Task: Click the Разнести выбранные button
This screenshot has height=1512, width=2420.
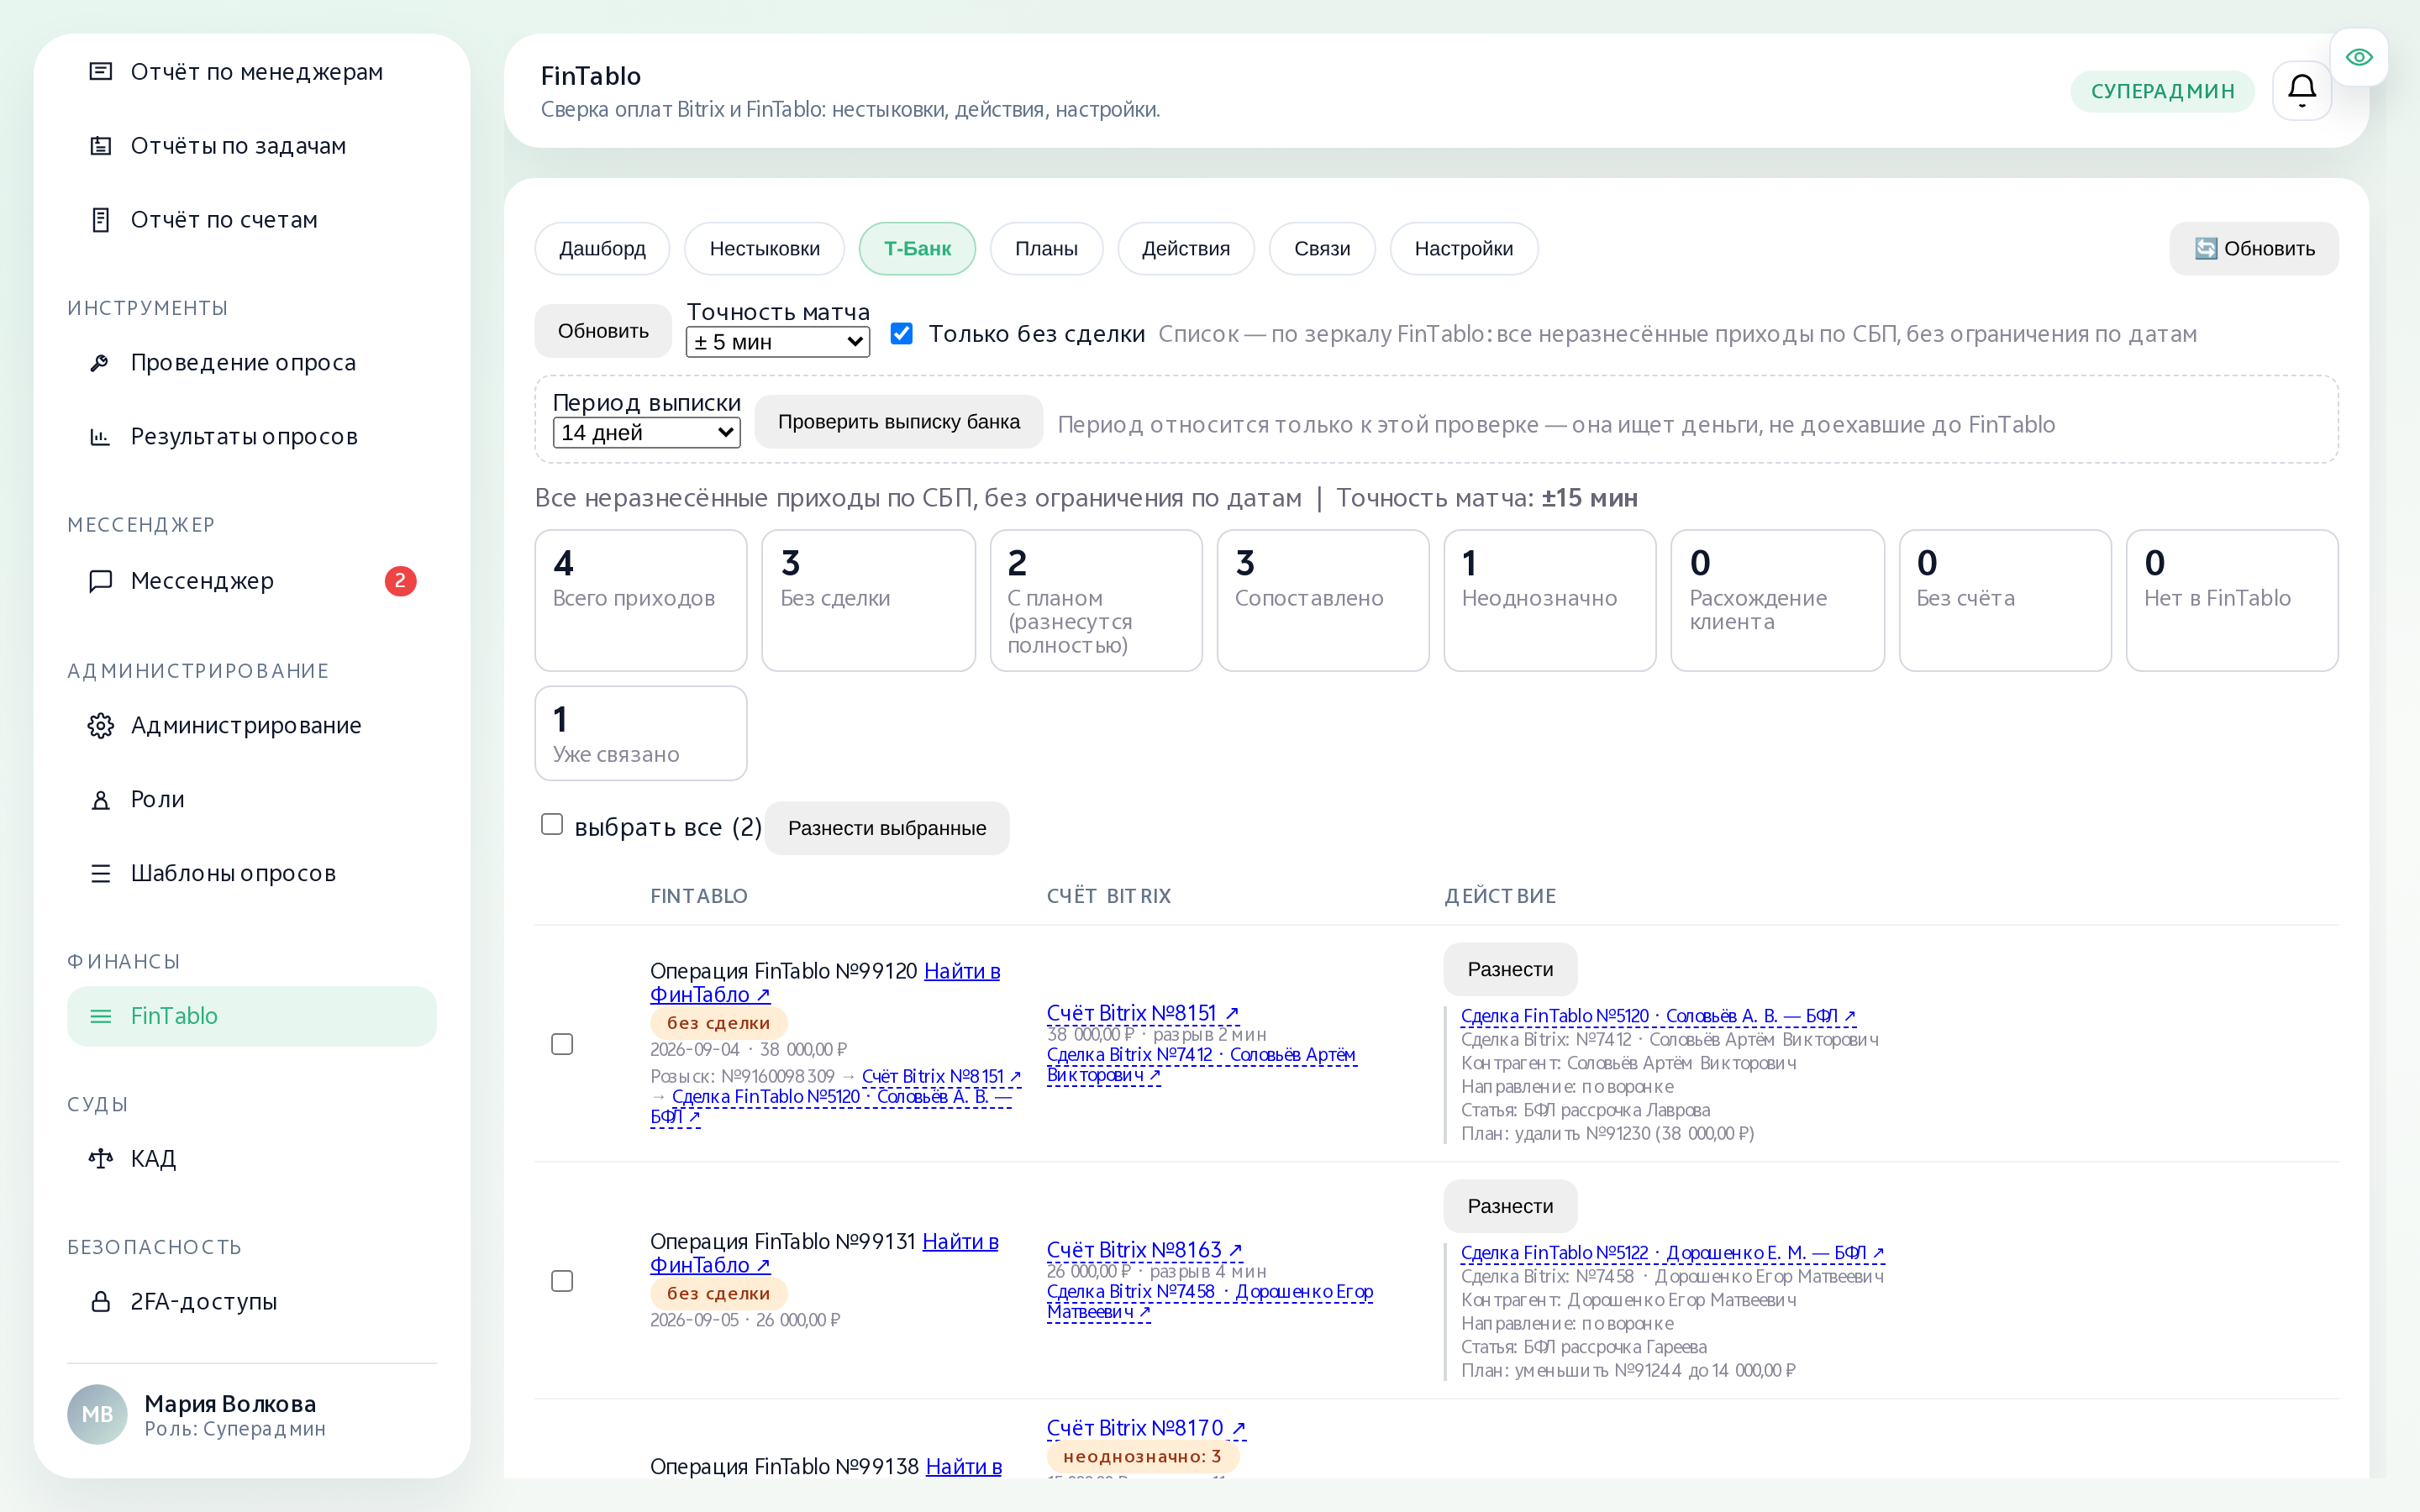Action: click(887, 828)
